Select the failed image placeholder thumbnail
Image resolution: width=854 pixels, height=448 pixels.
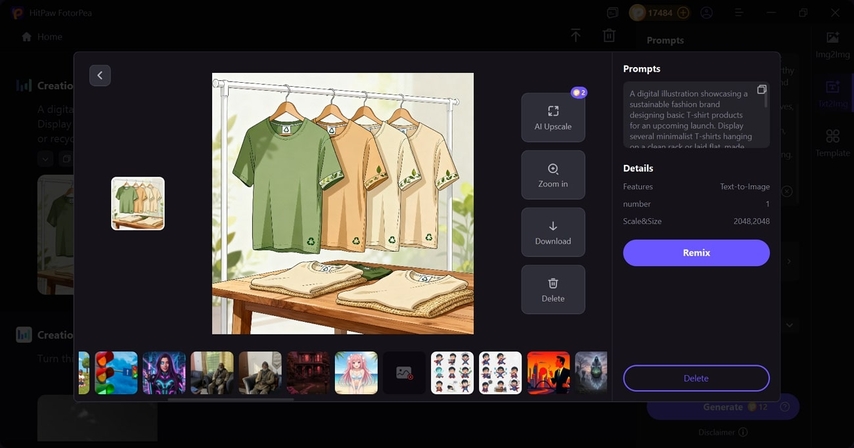(404, 372)
